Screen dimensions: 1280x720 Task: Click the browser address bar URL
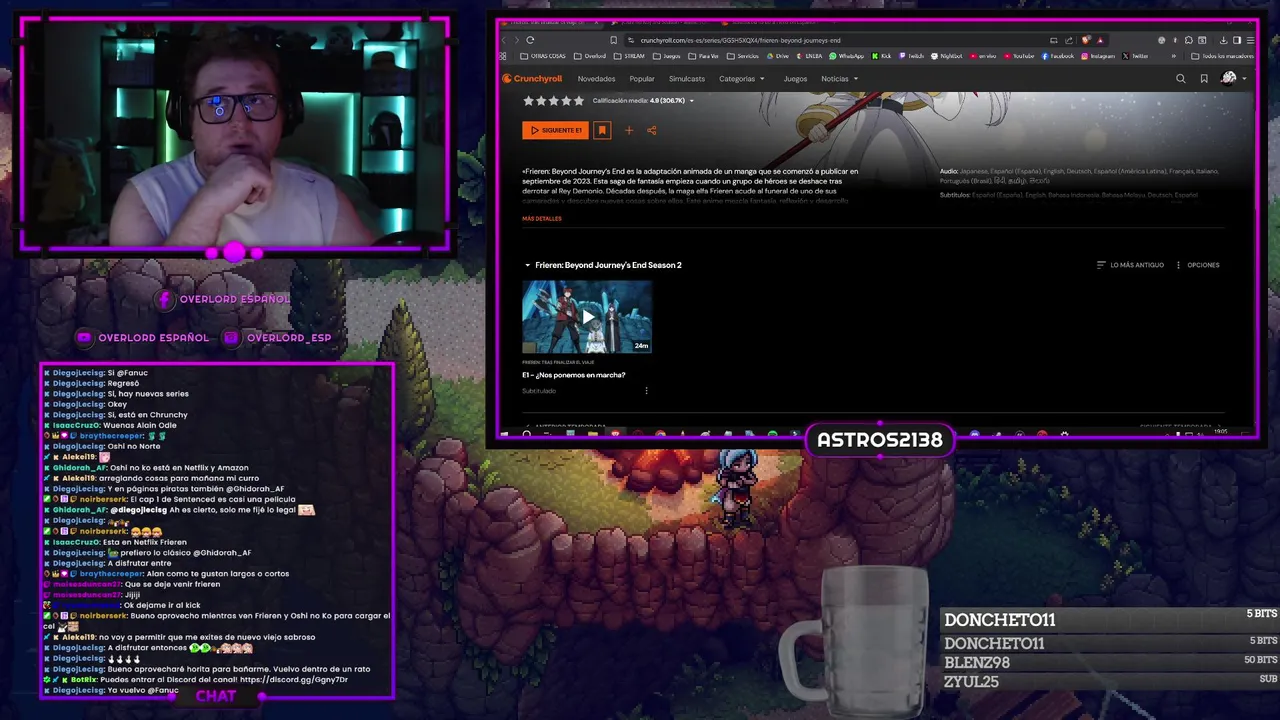(740, 40)
